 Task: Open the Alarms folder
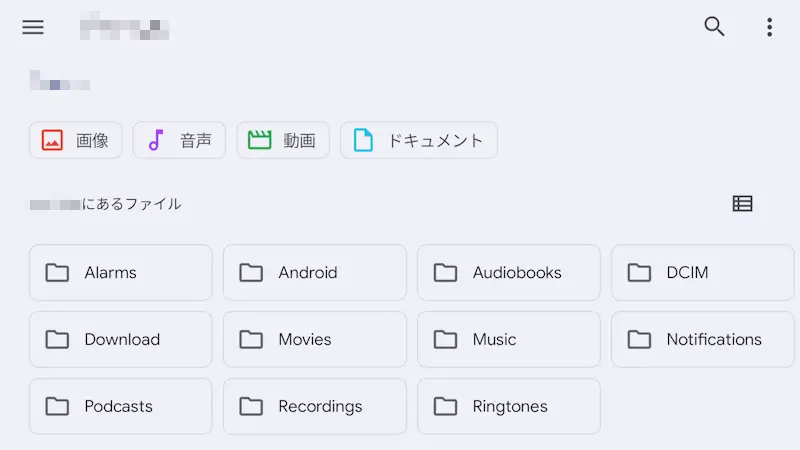121,272
